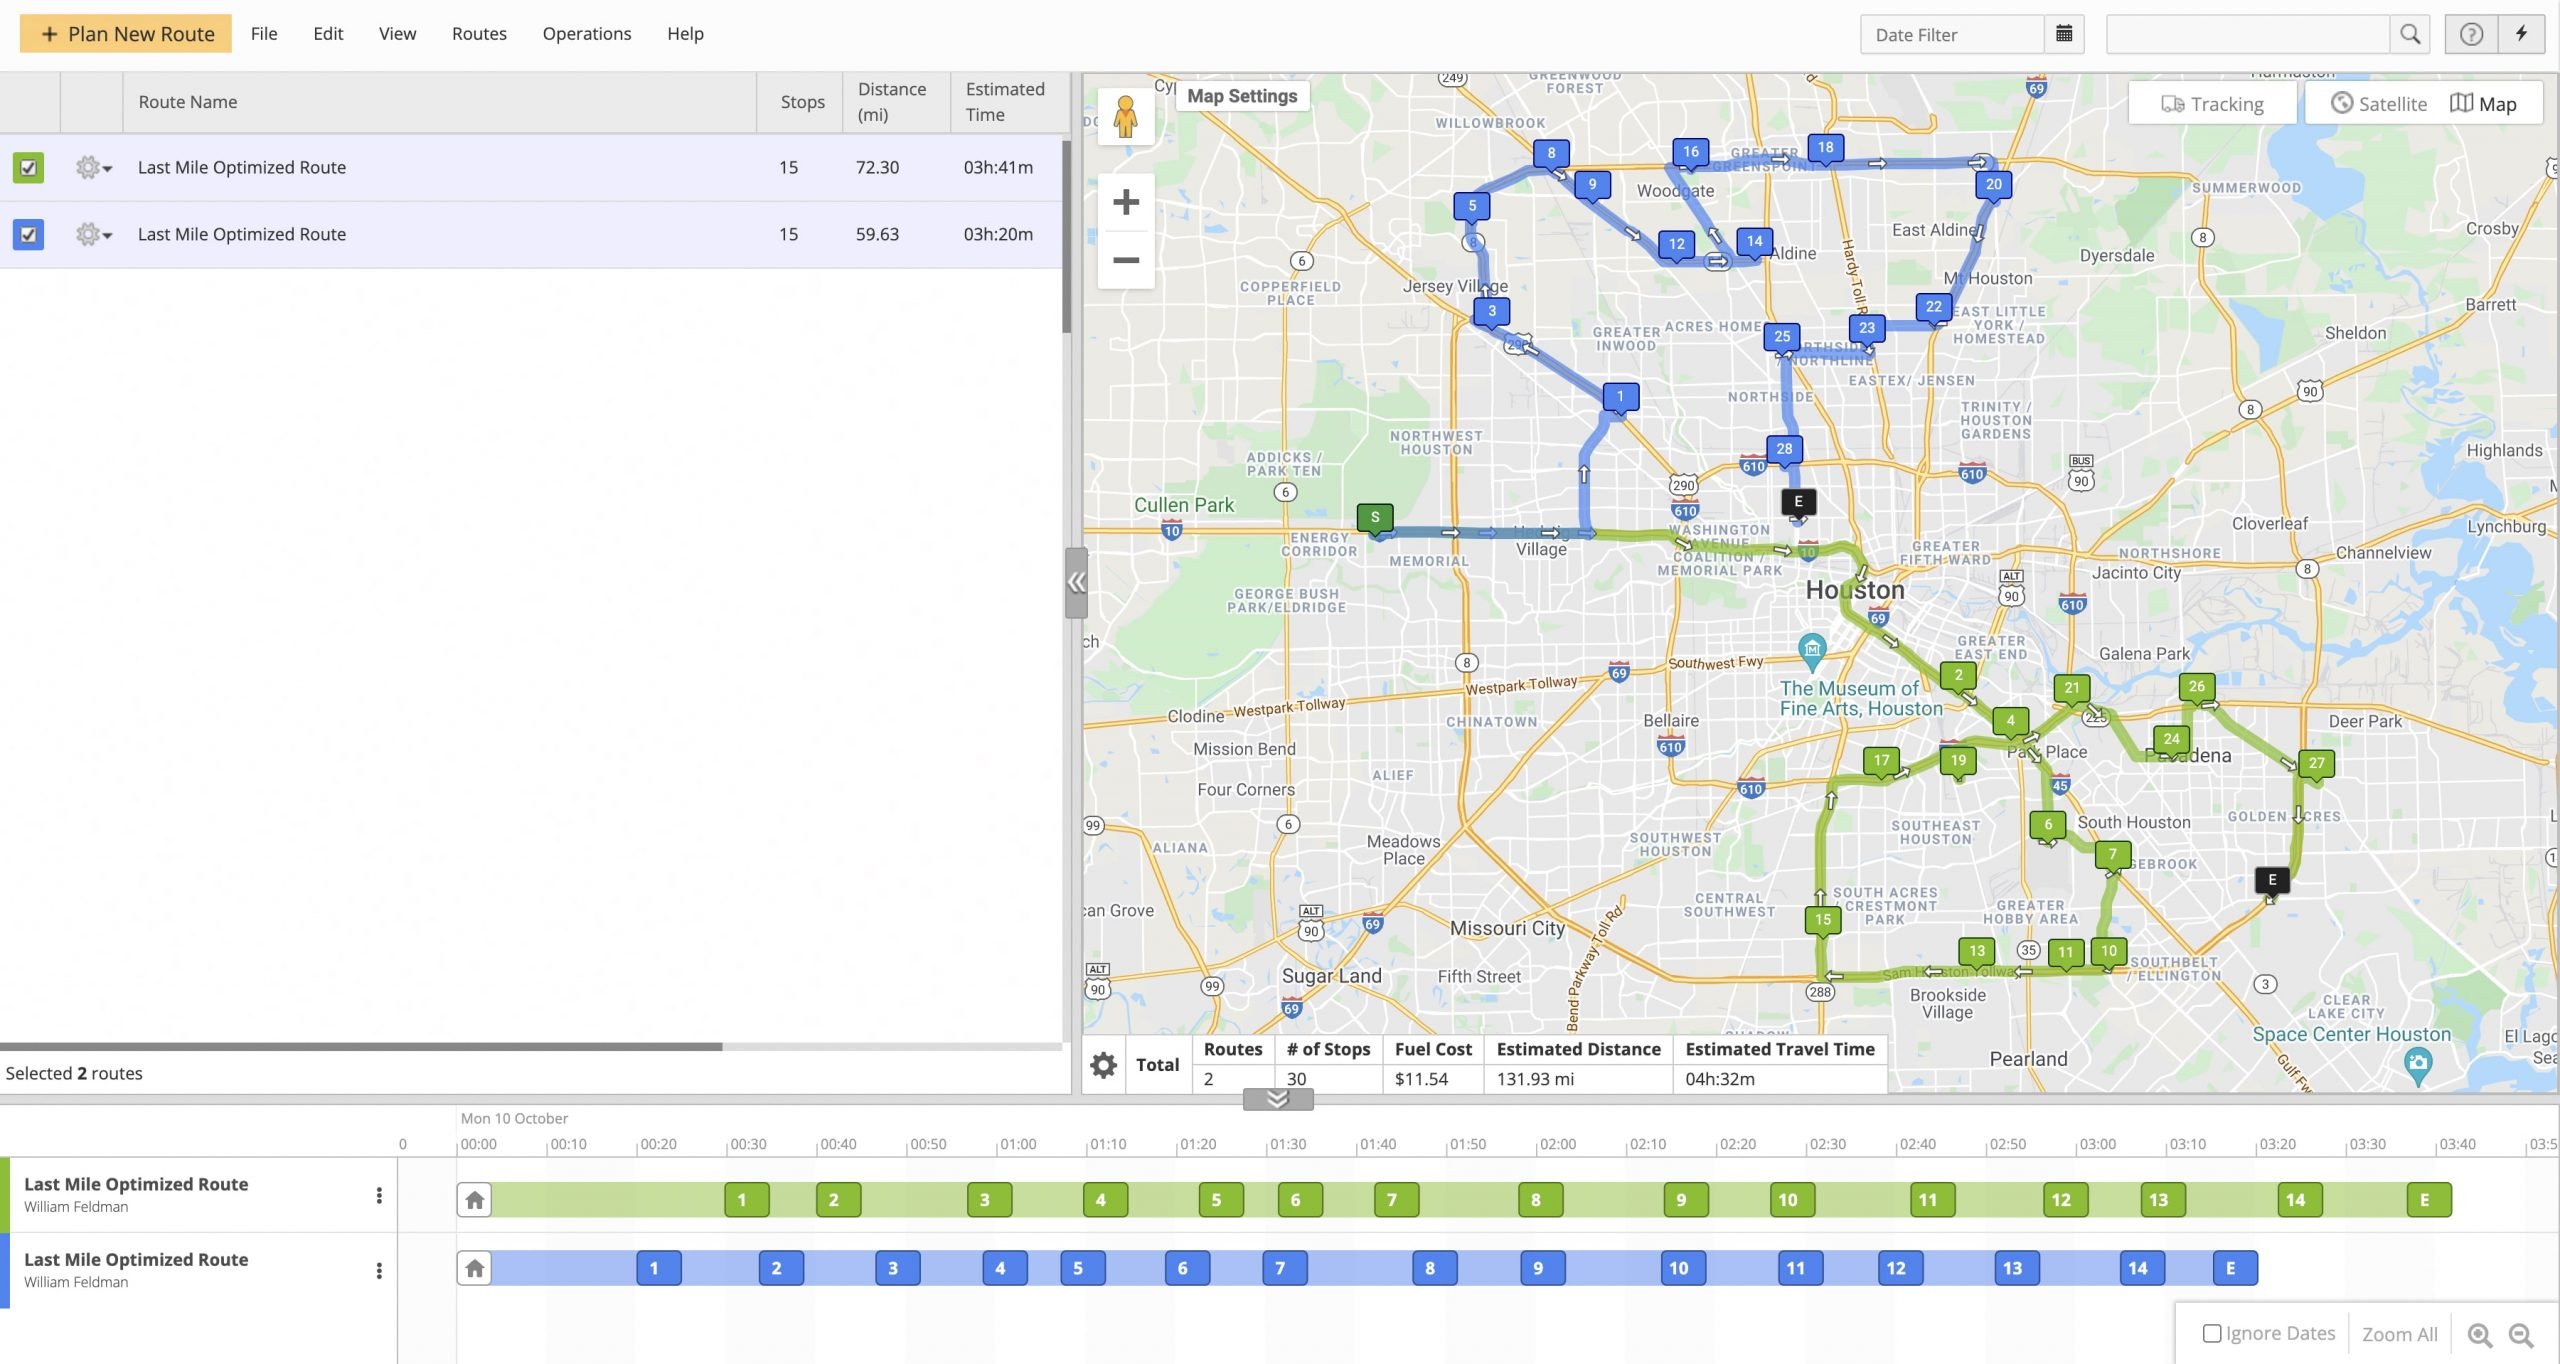
Task: Click the route list horizontal scrollbar
Action: (x=361, y=1047)
